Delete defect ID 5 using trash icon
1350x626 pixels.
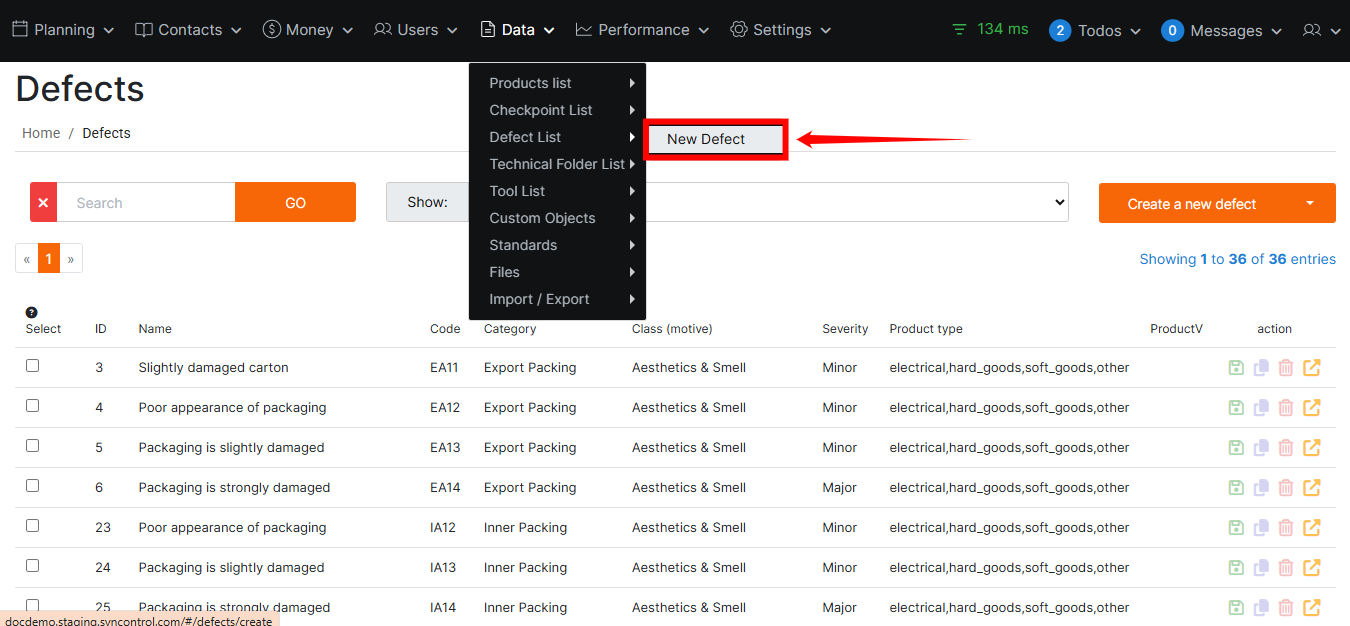(1286, 448)
